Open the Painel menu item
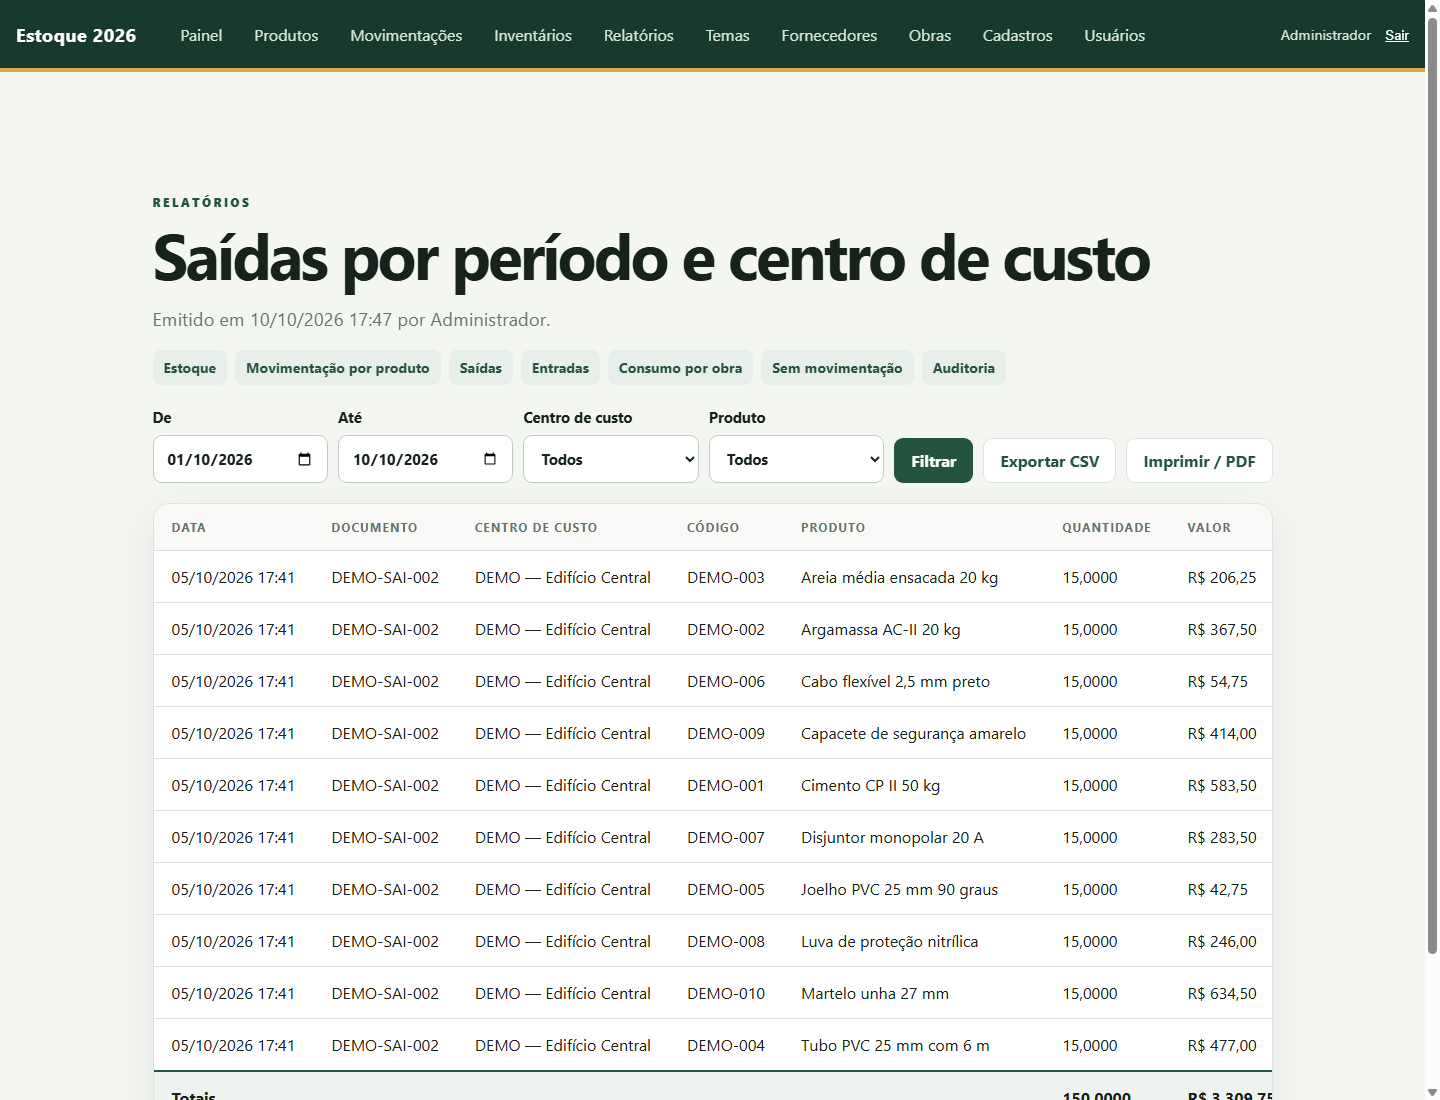Screen dimensions: 1440x1100 click(201, 35)
